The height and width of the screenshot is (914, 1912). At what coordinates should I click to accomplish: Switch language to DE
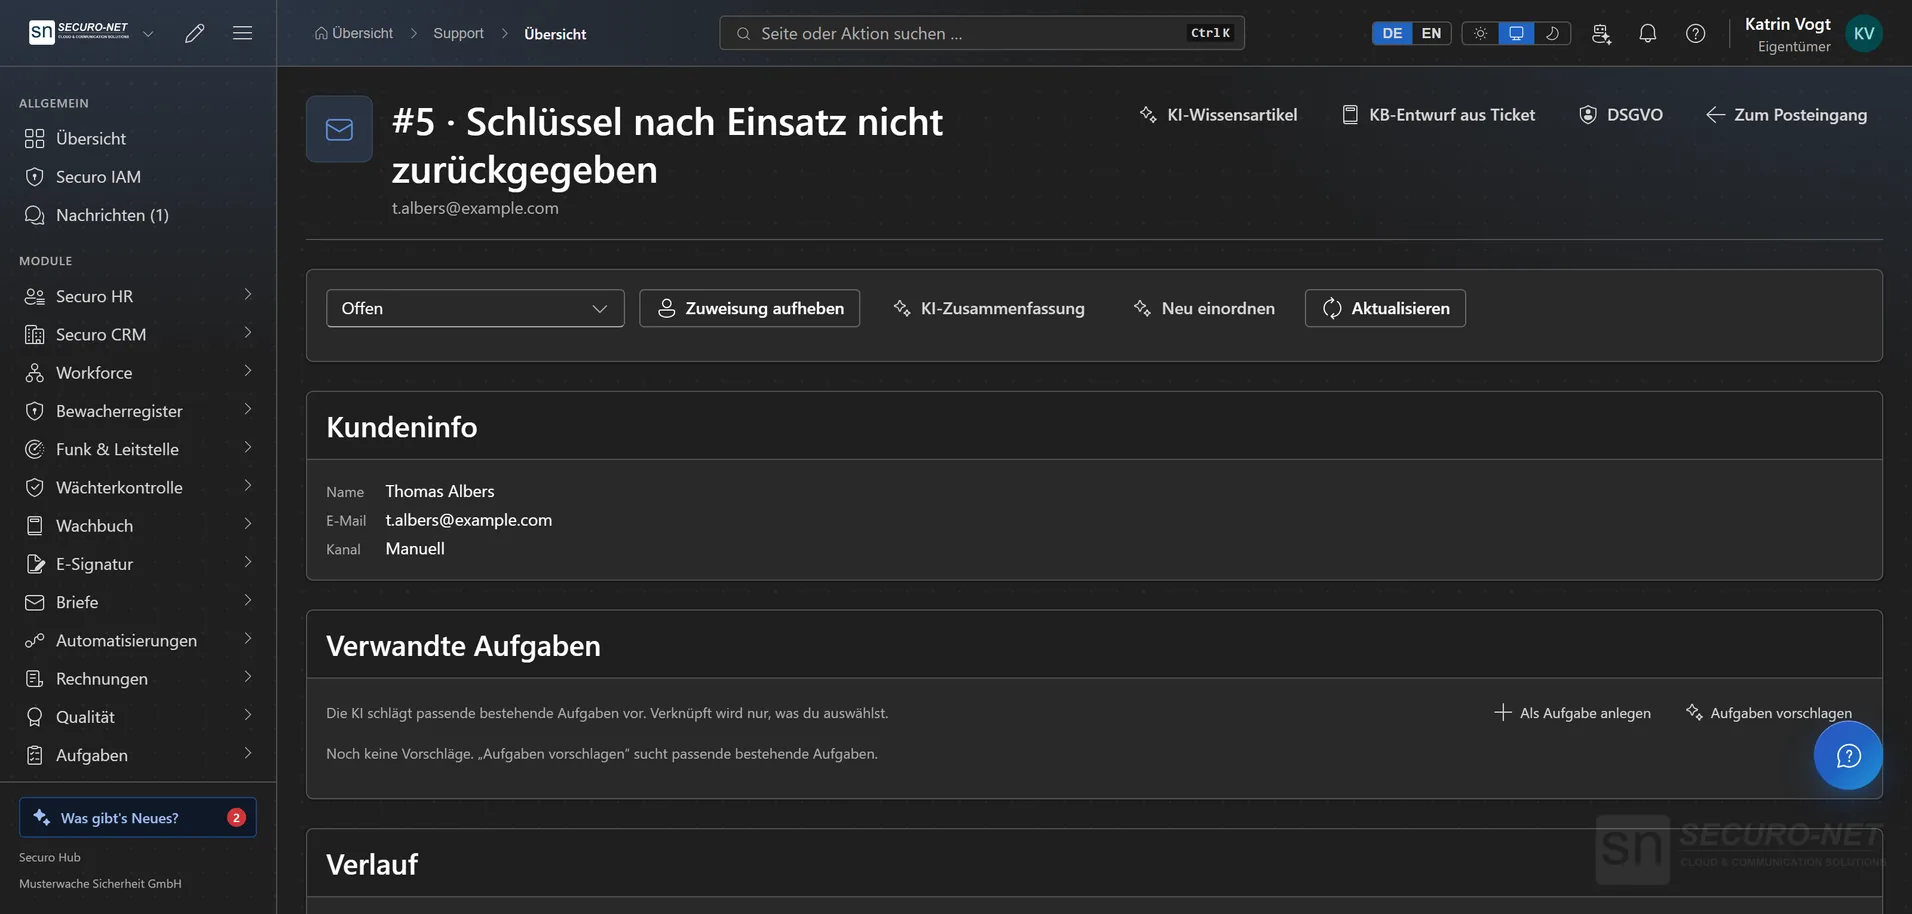(x=1392, y=33)
